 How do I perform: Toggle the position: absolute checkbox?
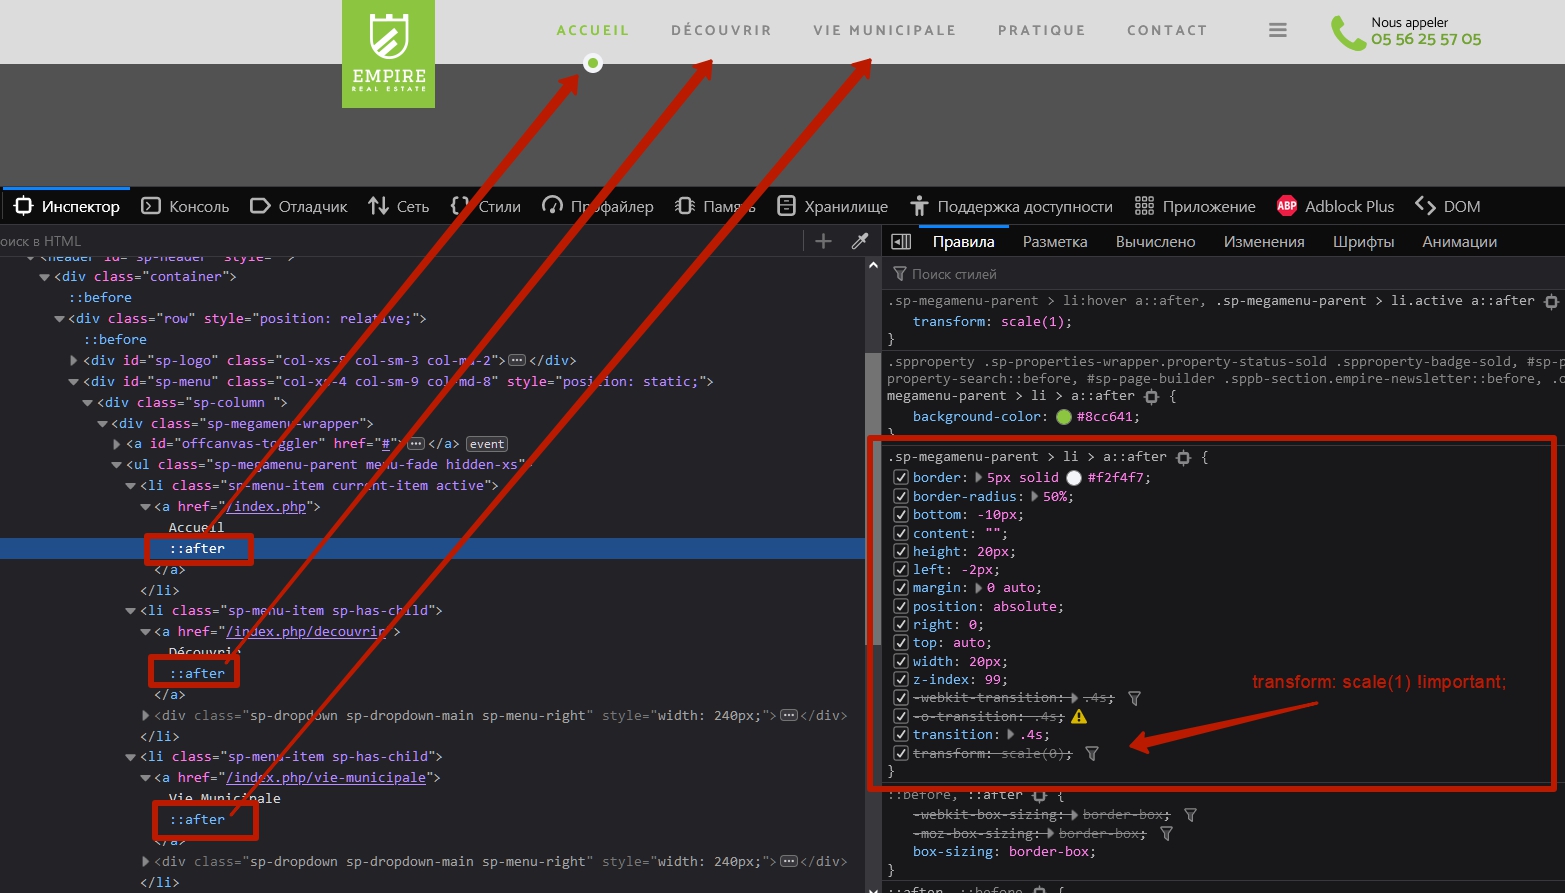click(901, 607)
